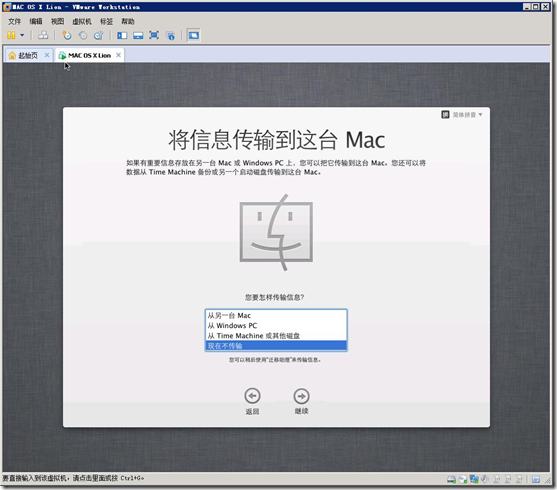Screen dimensions: 557x490
Task: Click the VMware Workstation title bar icon
Action: (x=7, y=7)
